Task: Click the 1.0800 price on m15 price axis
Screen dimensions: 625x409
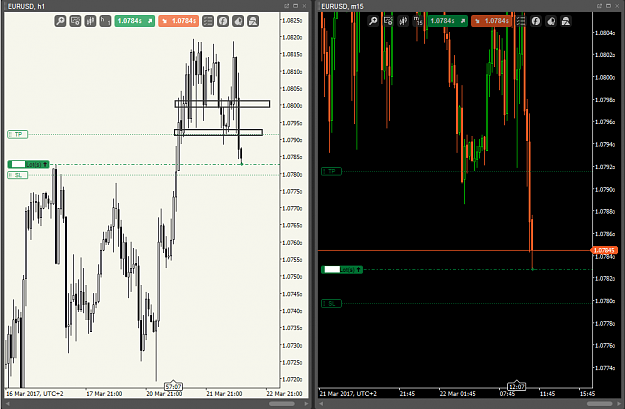Action: pyautogui.click(x=605, y=77)
